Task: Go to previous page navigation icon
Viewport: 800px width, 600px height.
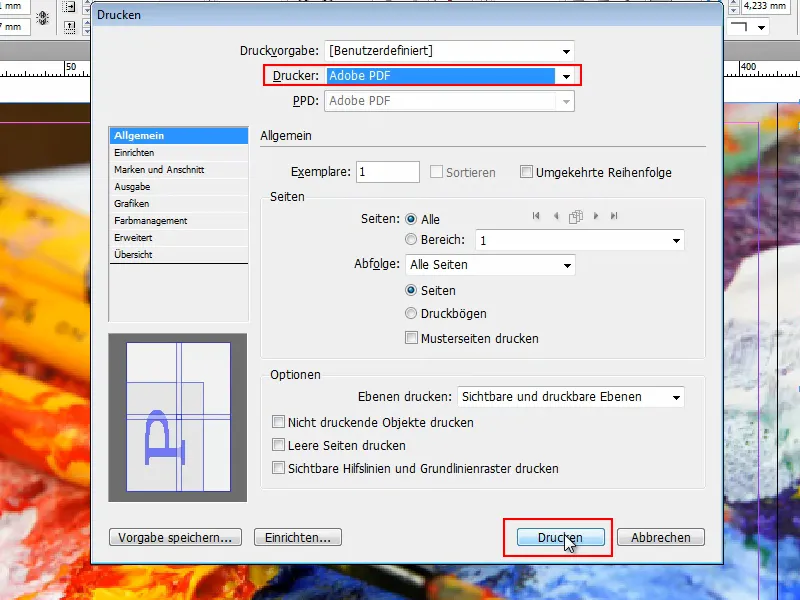Action: click(x=556, y=216)
